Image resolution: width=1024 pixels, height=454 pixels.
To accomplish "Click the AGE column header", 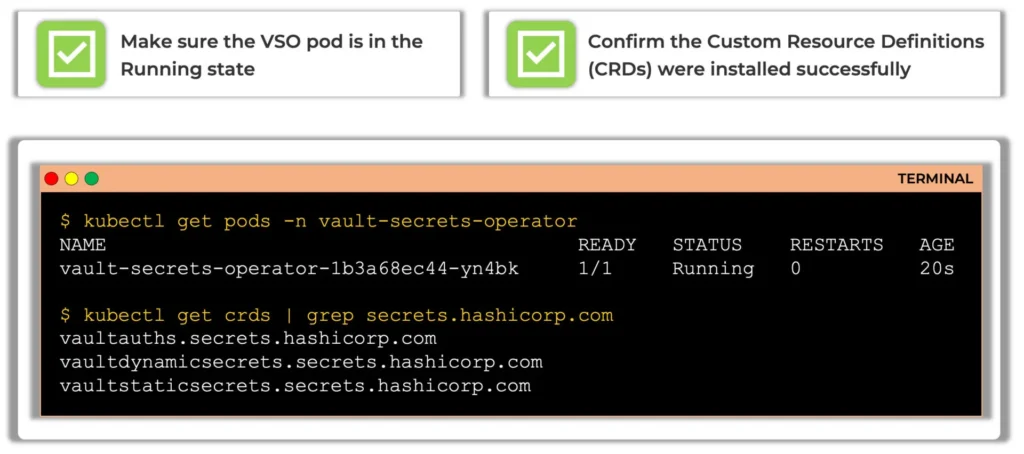I will pyautogui.click(x=936, y=245).
